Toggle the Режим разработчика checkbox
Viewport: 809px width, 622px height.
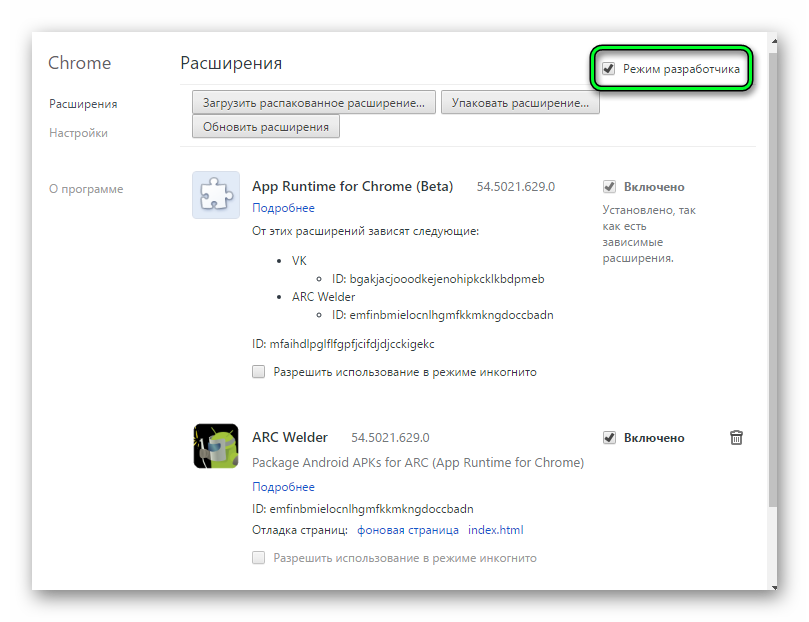pos(608,69)
